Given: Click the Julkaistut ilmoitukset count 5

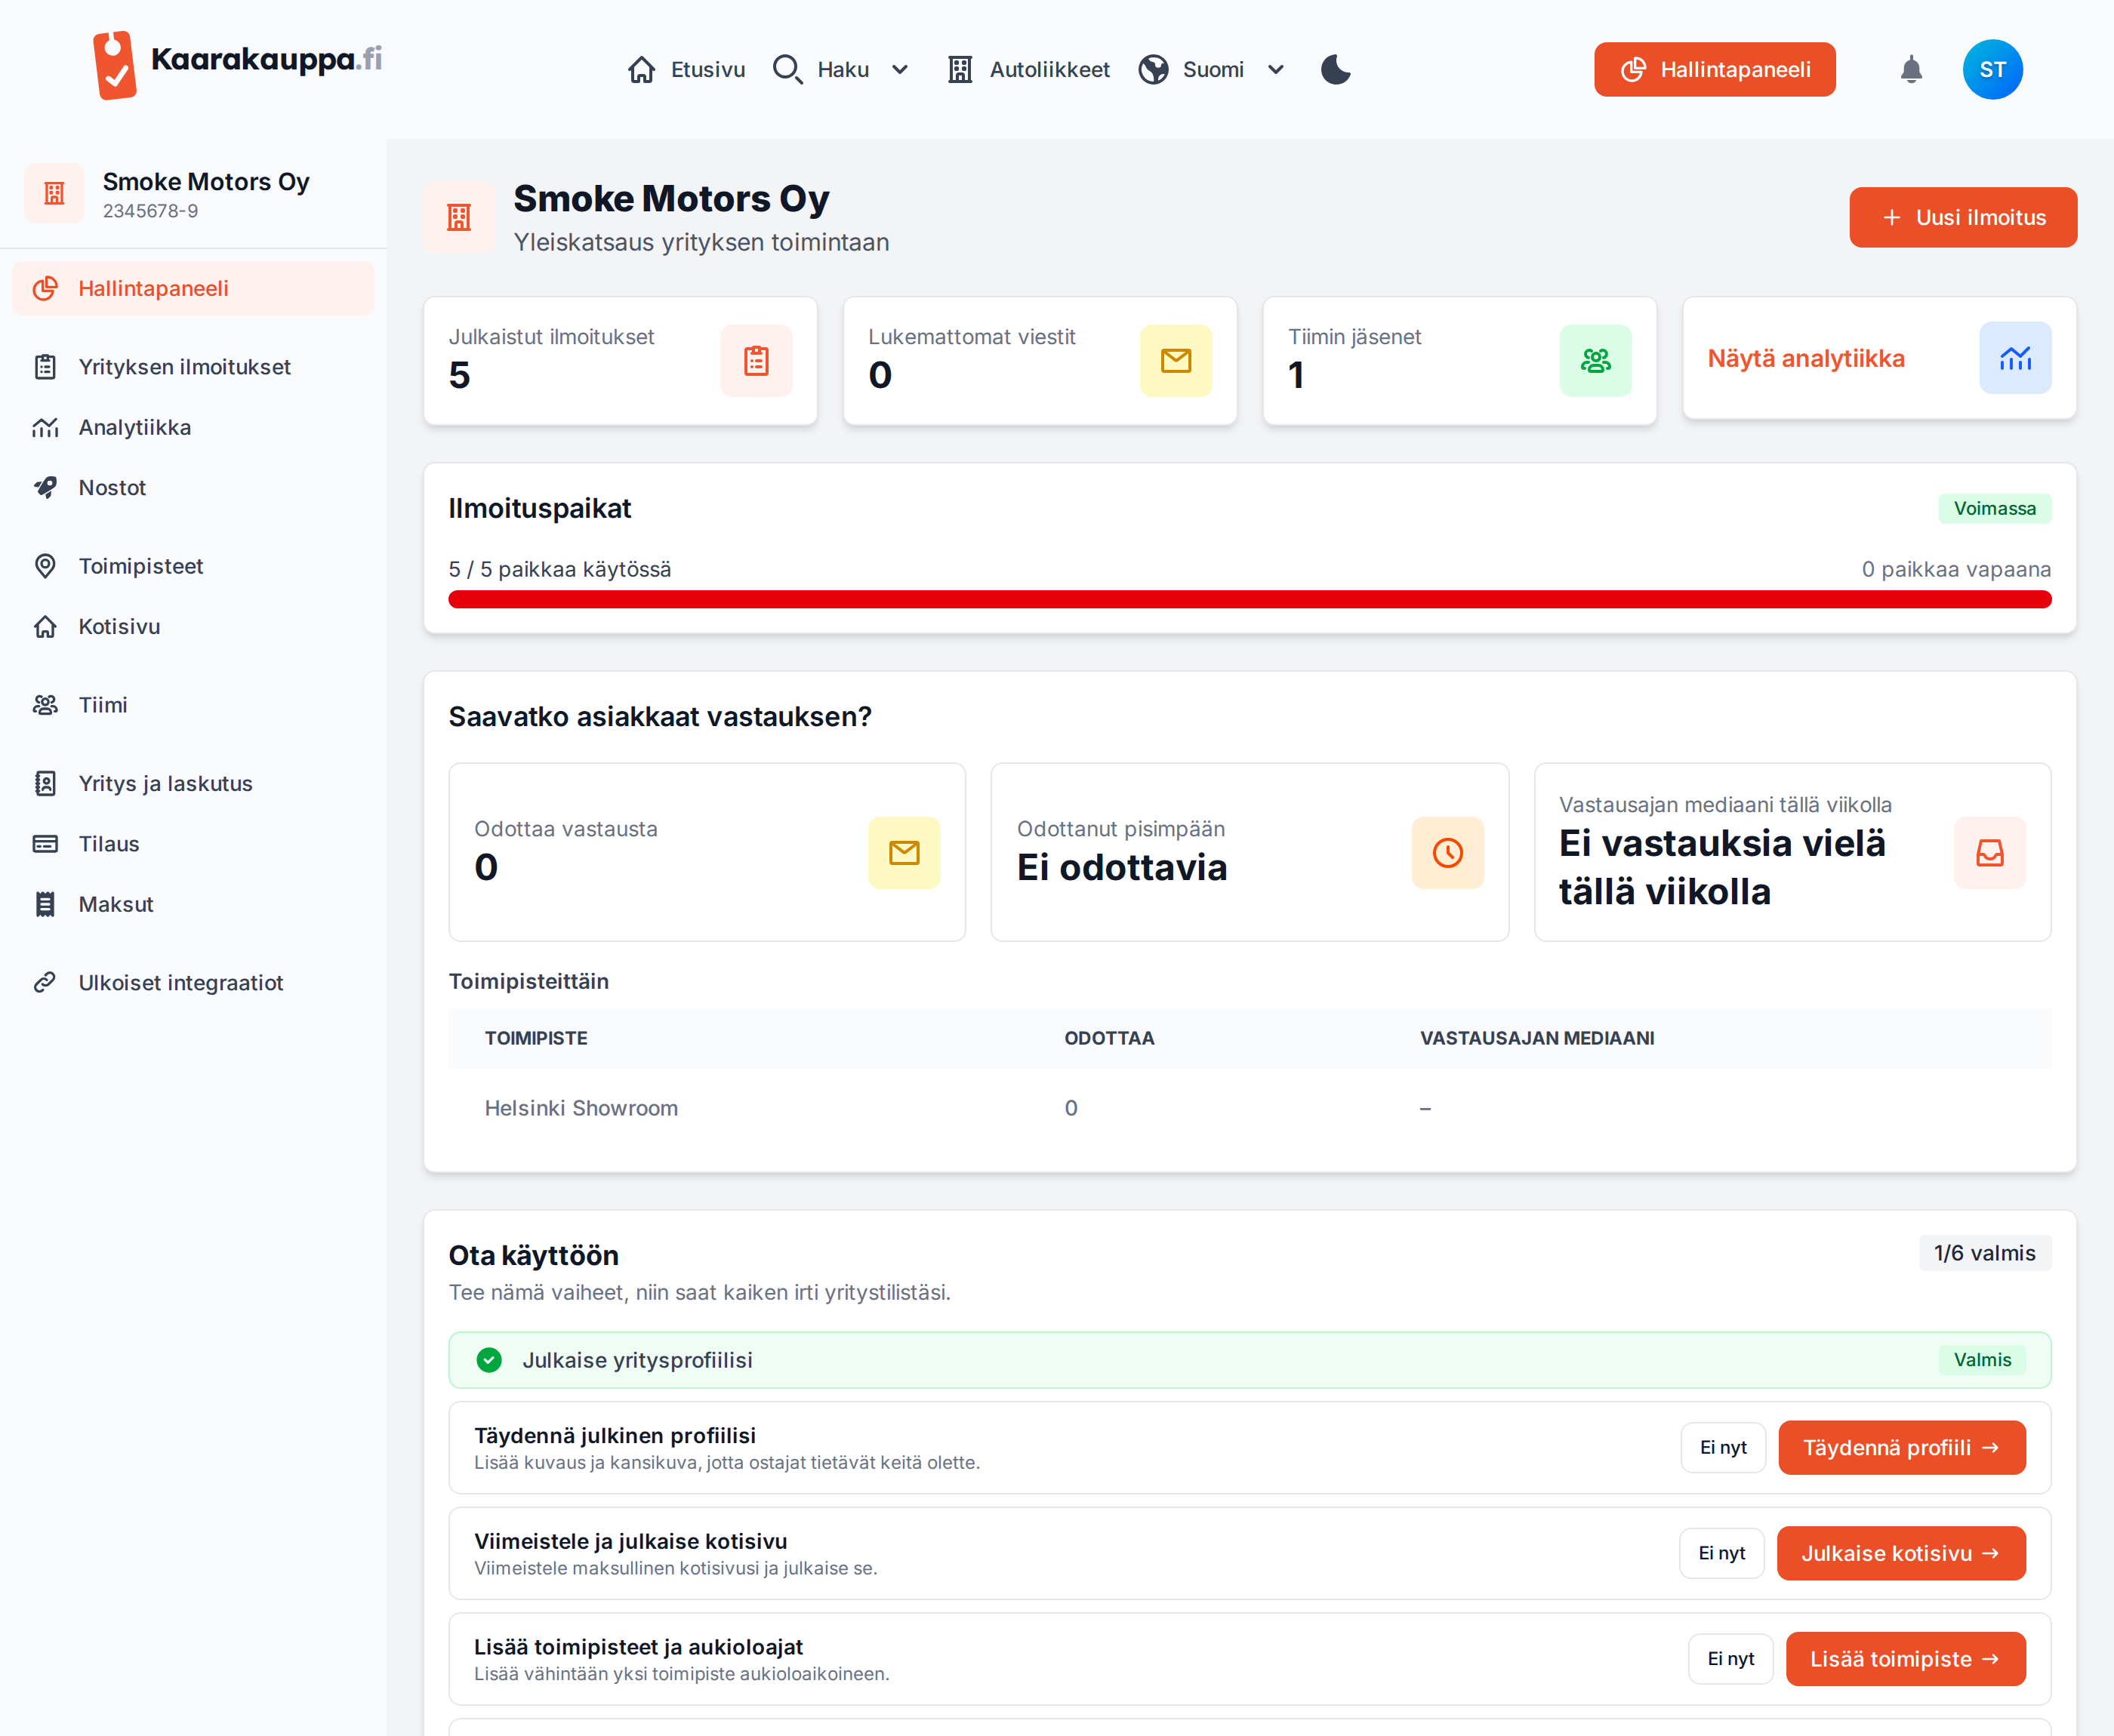Looking at the screenshot, I should pos(459,375).
